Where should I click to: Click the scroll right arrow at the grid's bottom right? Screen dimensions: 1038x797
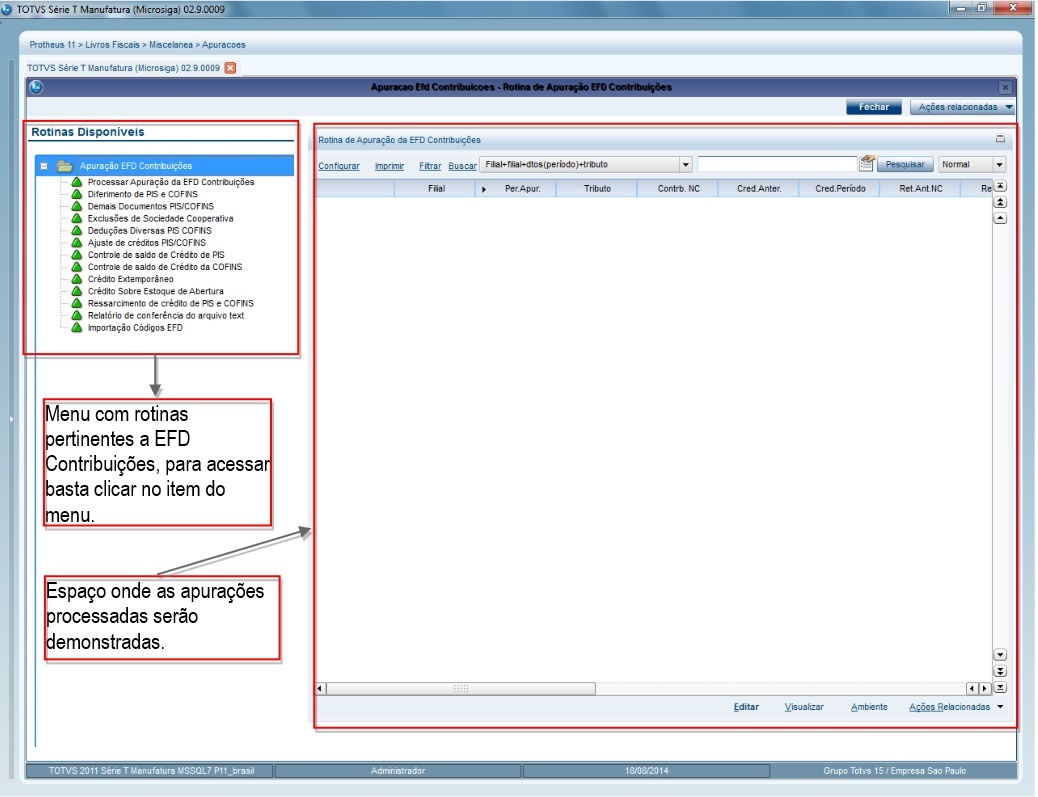[x=984, y=689]
